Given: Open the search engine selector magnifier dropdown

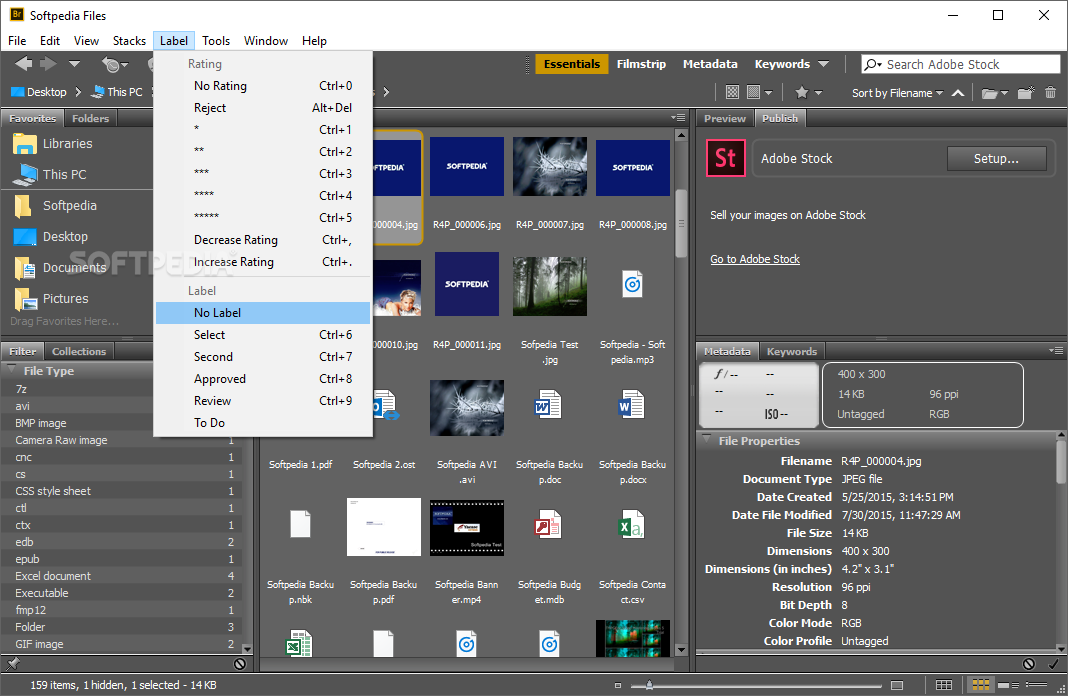Looking at the screenshot, I should (x=873, y=65).
